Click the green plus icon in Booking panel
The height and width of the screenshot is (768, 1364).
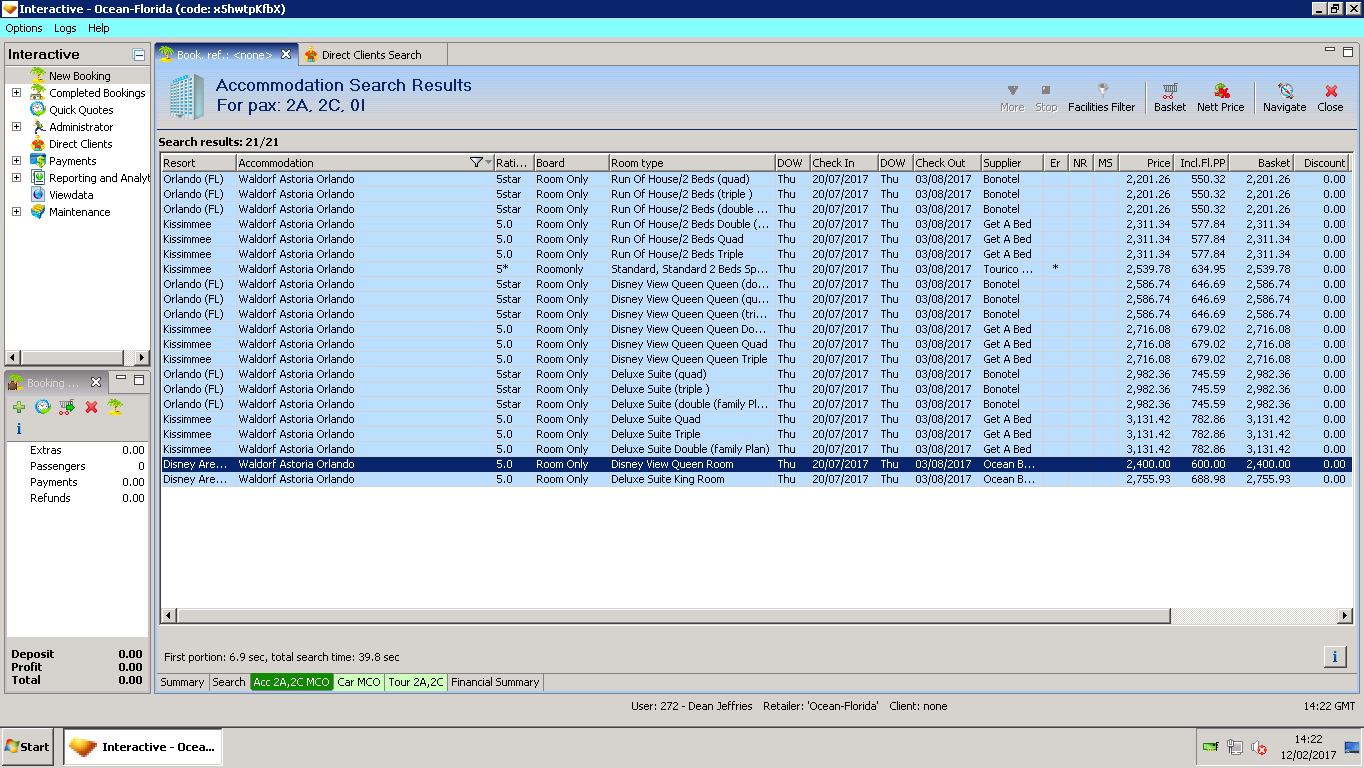click(x=19, y=407)
